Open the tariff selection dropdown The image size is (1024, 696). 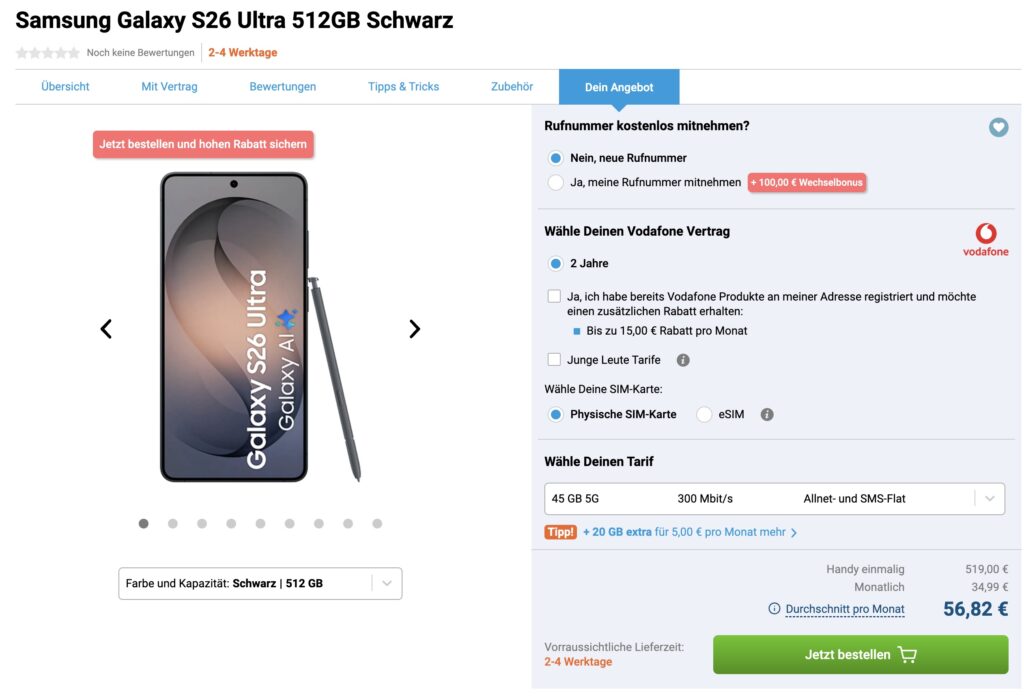tap(774, 498)
